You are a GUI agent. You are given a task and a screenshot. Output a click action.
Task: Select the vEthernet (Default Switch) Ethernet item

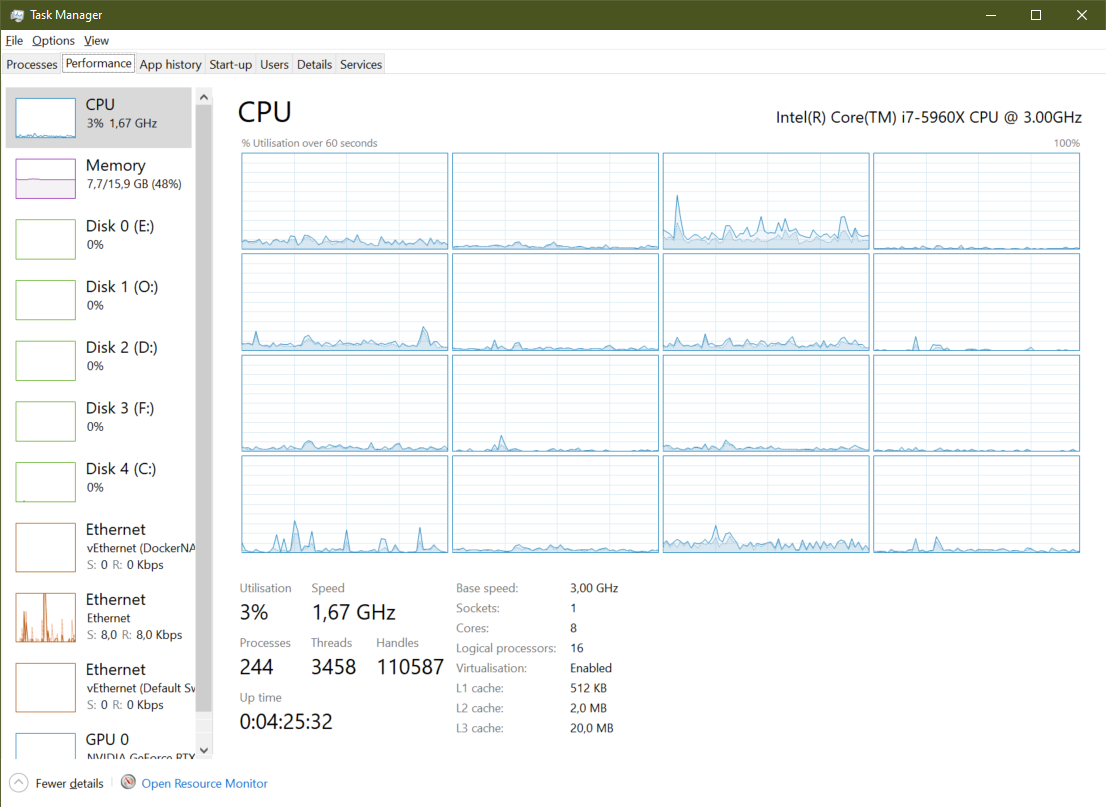click(x=99, y=687)
